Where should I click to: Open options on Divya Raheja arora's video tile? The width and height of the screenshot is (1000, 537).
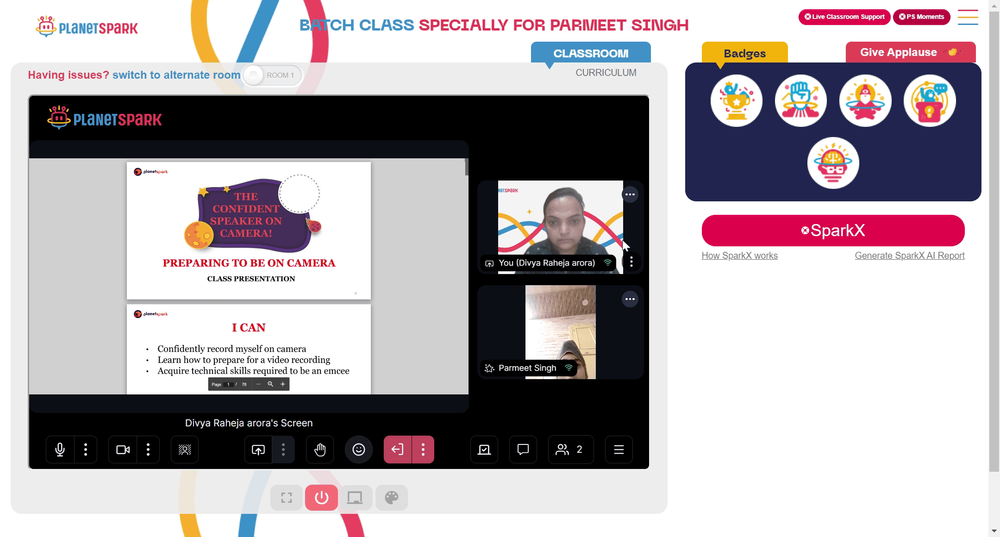[x=630, y=195]
